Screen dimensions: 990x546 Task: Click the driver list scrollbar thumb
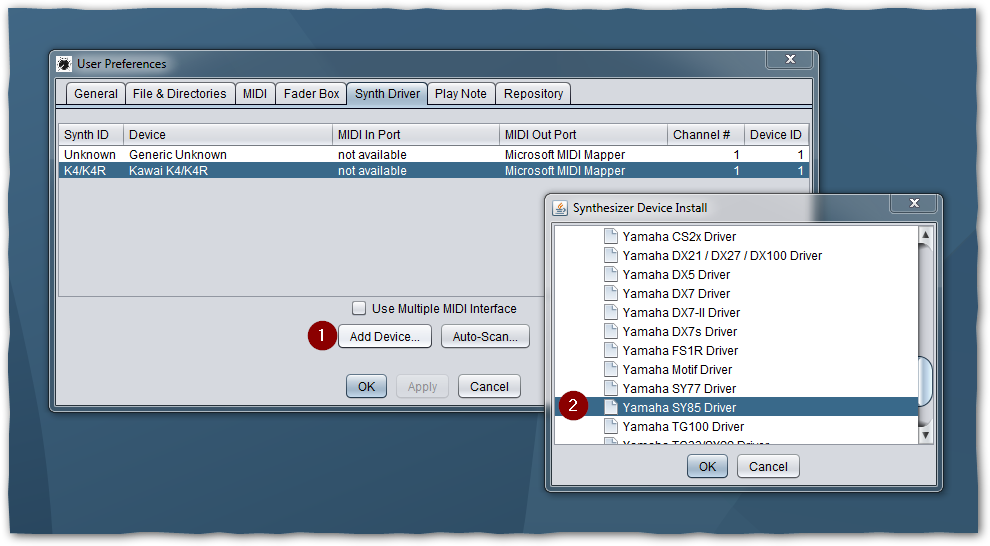[926, 381]
